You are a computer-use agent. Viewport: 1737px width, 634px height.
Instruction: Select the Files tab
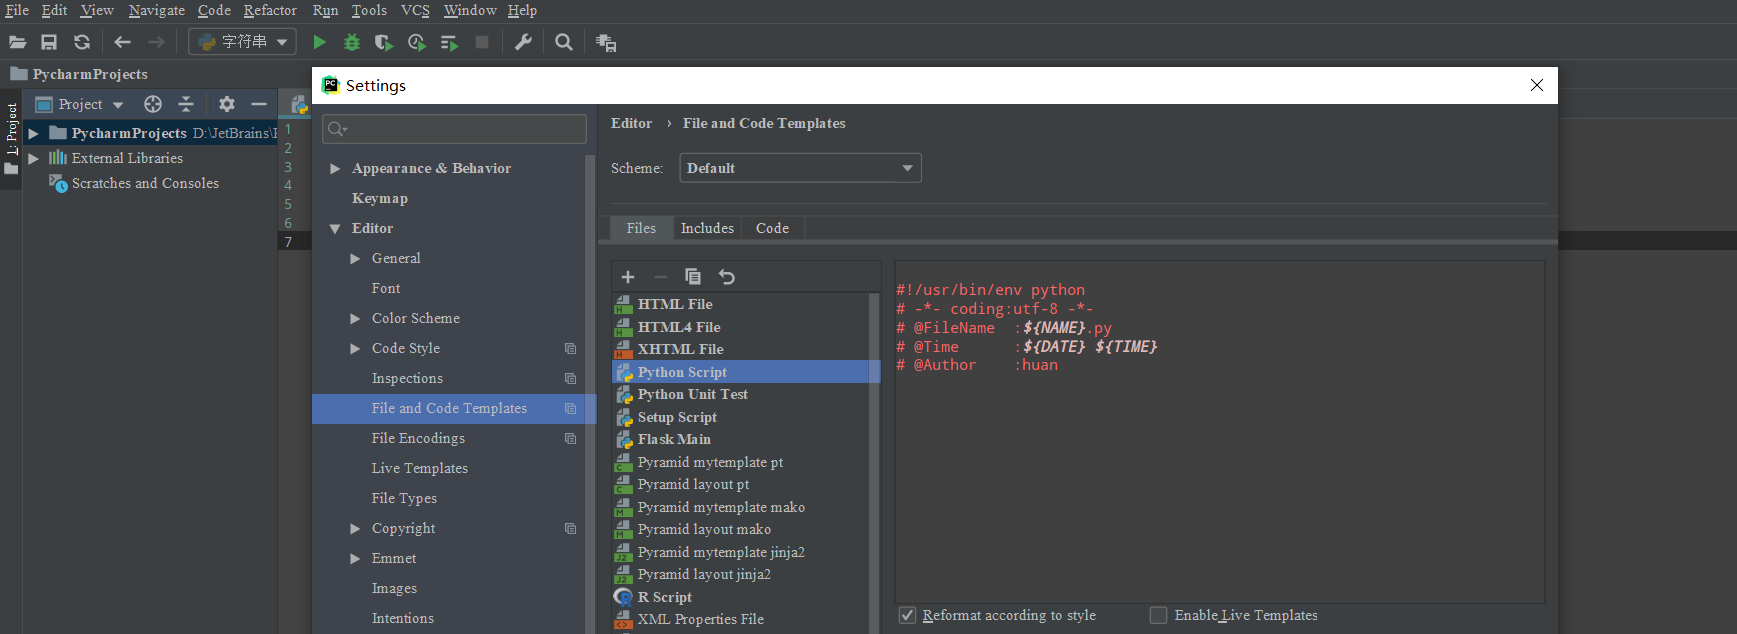click(641, 228)
